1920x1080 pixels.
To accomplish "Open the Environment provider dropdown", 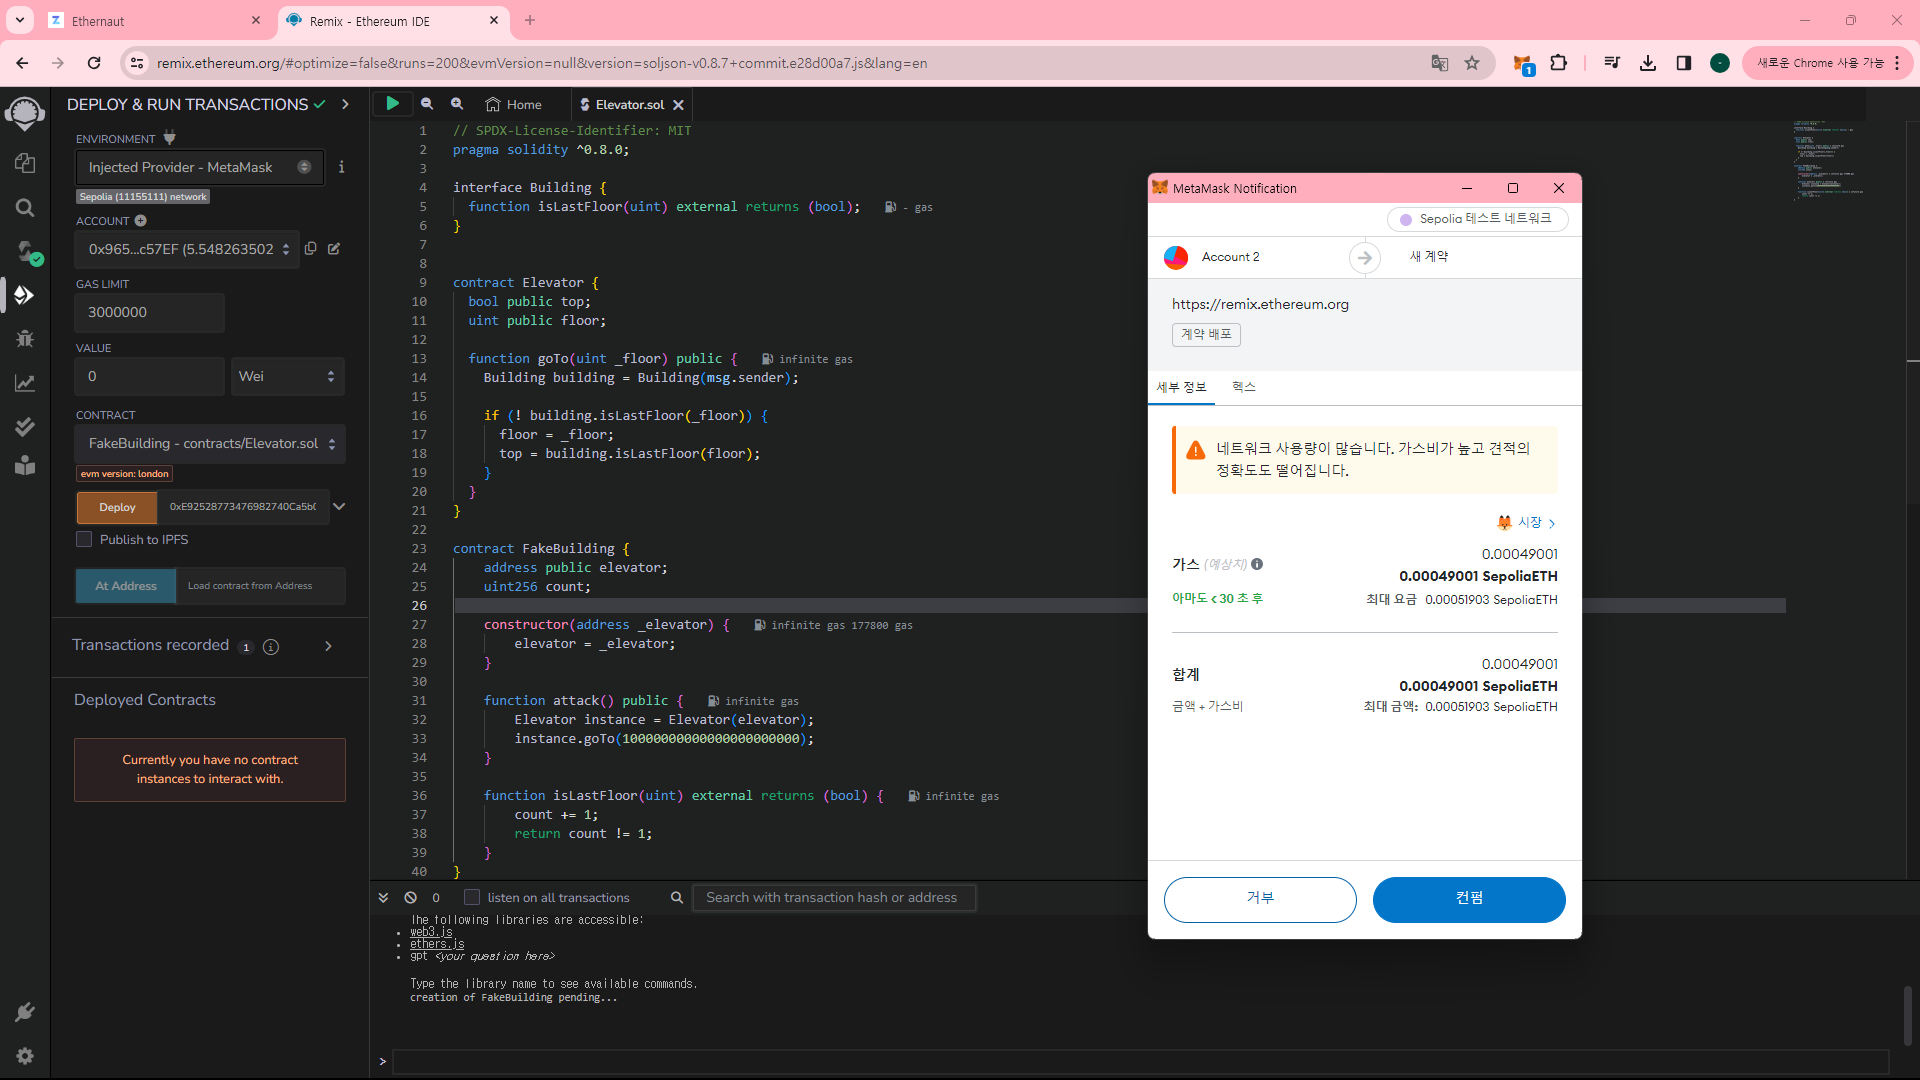I will pos(200,167).
